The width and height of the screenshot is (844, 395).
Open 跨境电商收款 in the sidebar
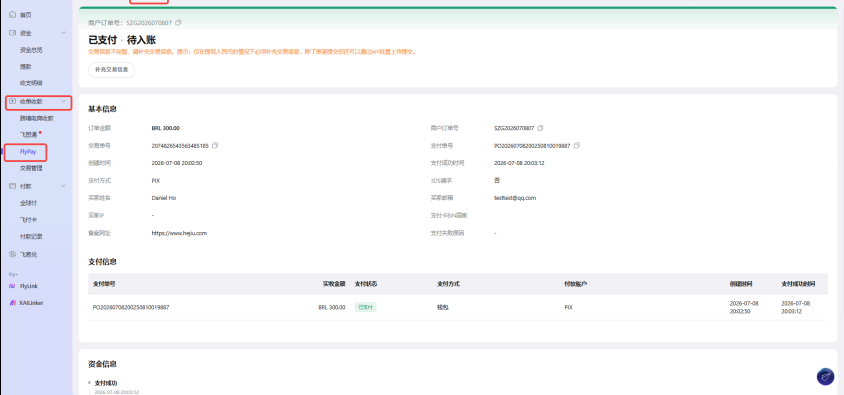[x=37, y=118]
